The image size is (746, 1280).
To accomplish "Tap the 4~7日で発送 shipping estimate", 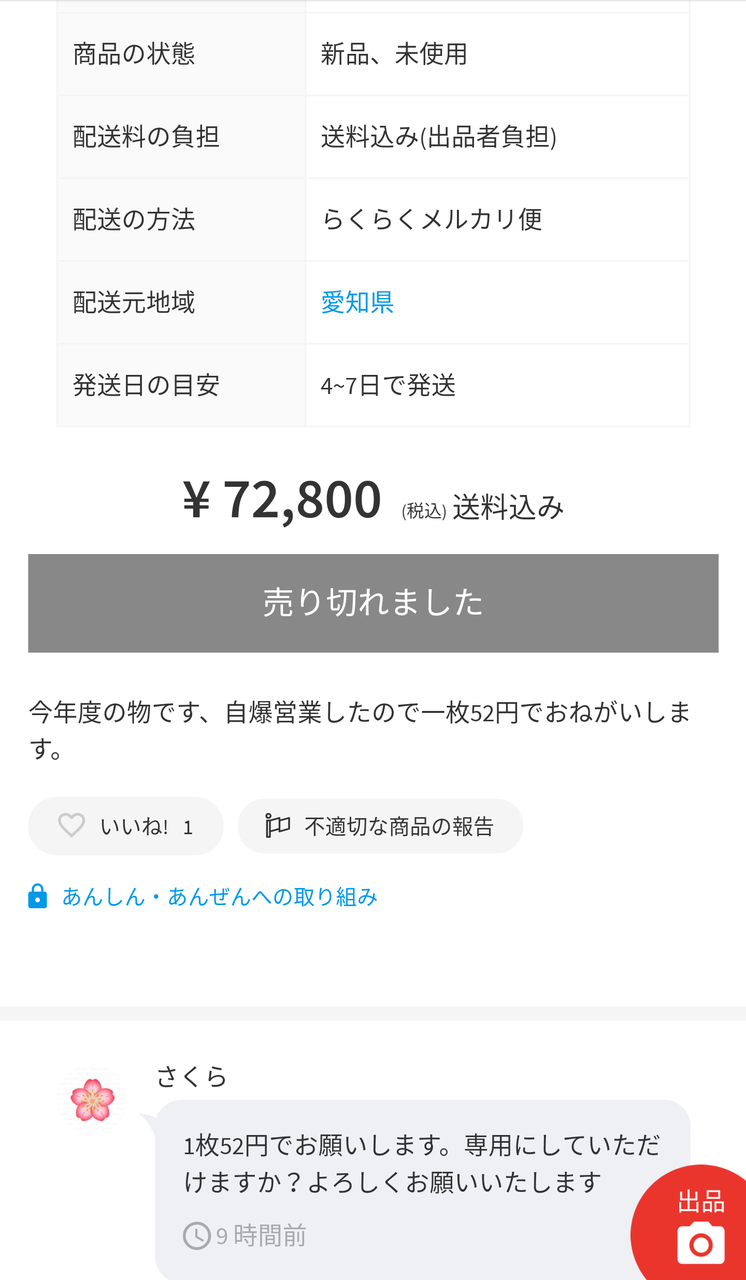I will (388, 385).
